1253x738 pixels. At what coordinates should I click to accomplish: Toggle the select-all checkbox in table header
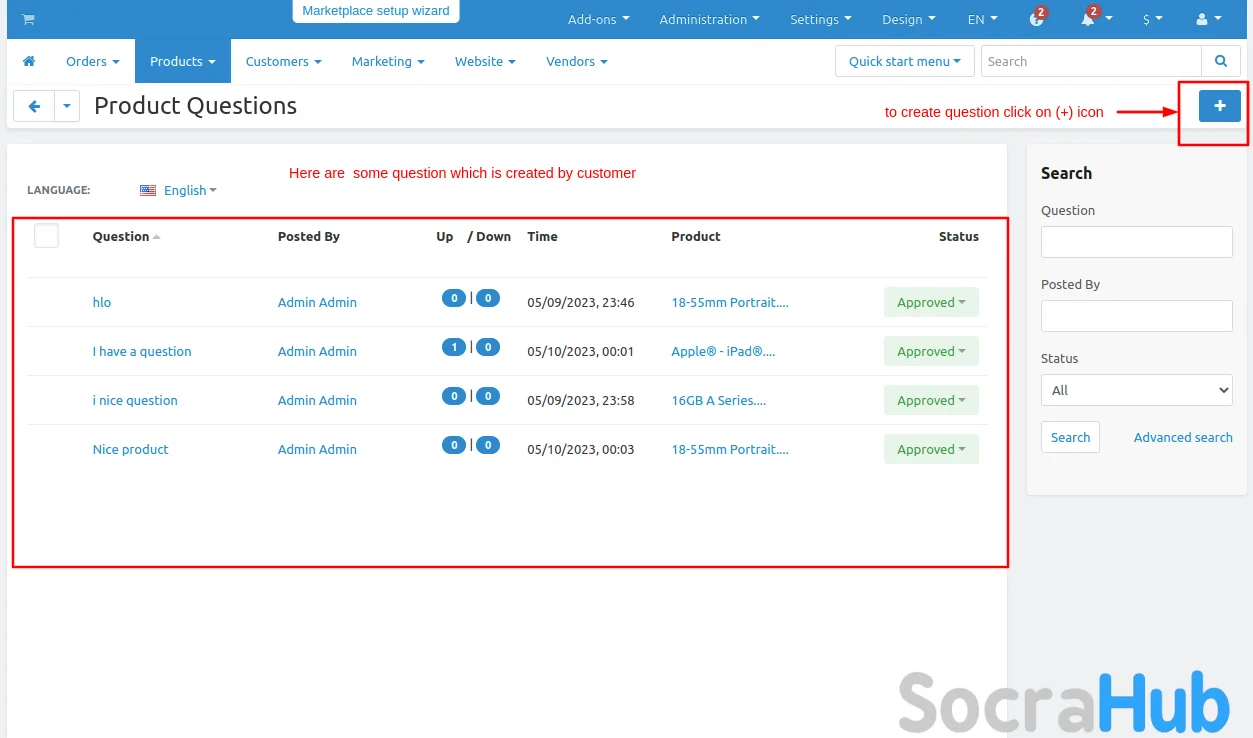point(46,236)
